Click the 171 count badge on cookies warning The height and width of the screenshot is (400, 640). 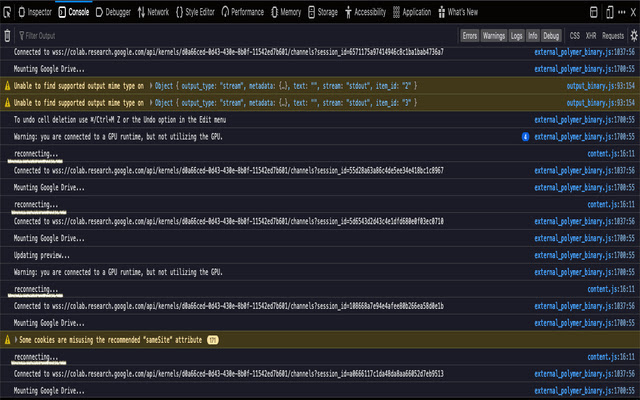coord(213,340)
